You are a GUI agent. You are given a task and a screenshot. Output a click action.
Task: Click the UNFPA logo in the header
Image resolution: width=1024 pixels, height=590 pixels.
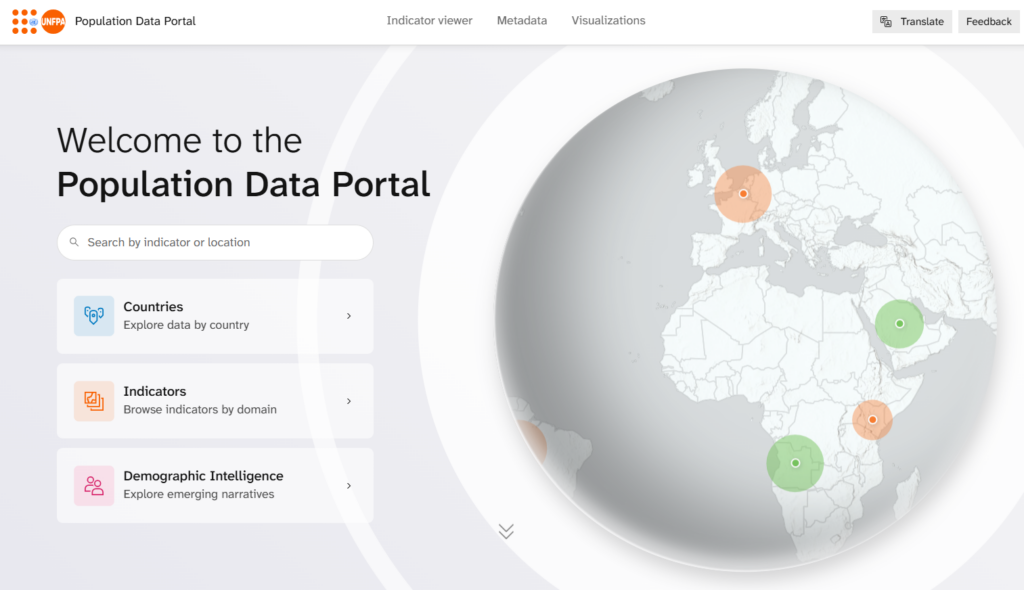[39, 21]
